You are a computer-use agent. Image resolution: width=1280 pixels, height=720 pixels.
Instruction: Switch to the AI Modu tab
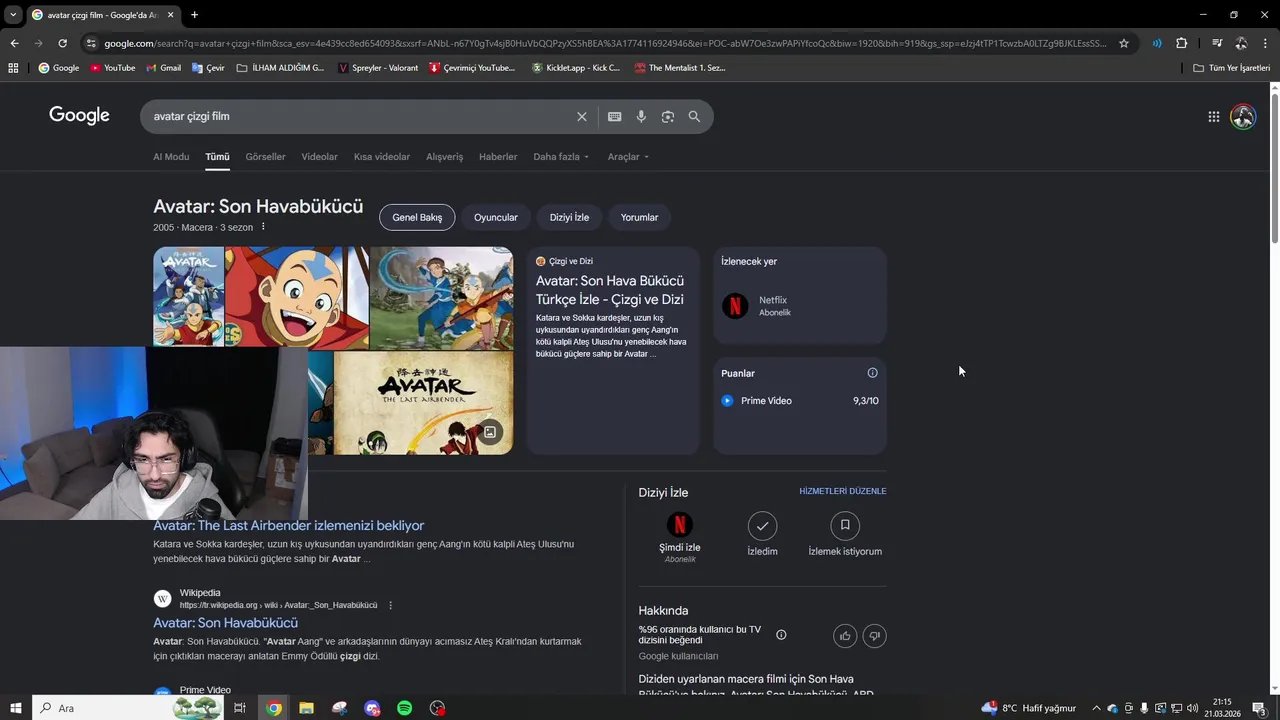171,157
